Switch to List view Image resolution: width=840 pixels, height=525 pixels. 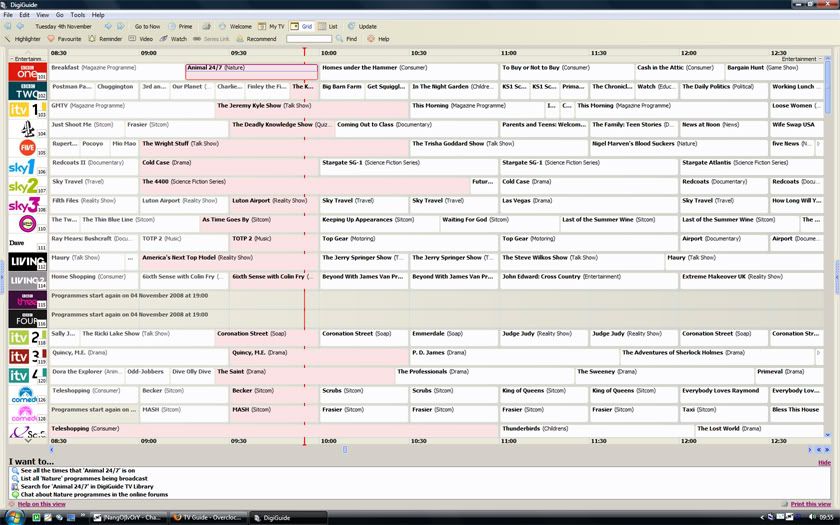(x=328, y=26)
